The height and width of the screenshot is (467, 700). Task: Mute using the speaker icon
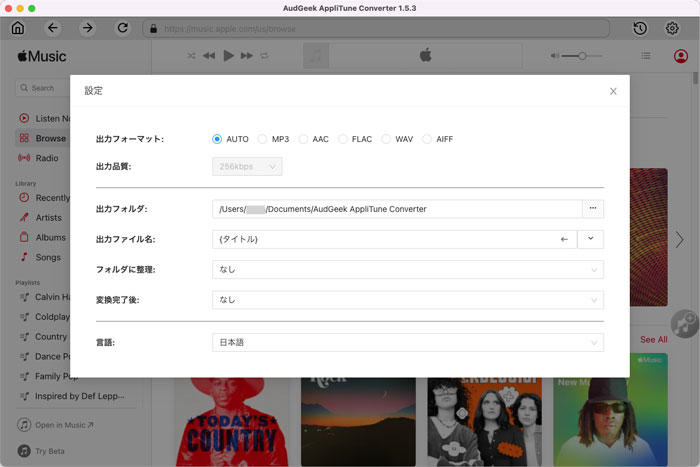[x=554, y=56]
